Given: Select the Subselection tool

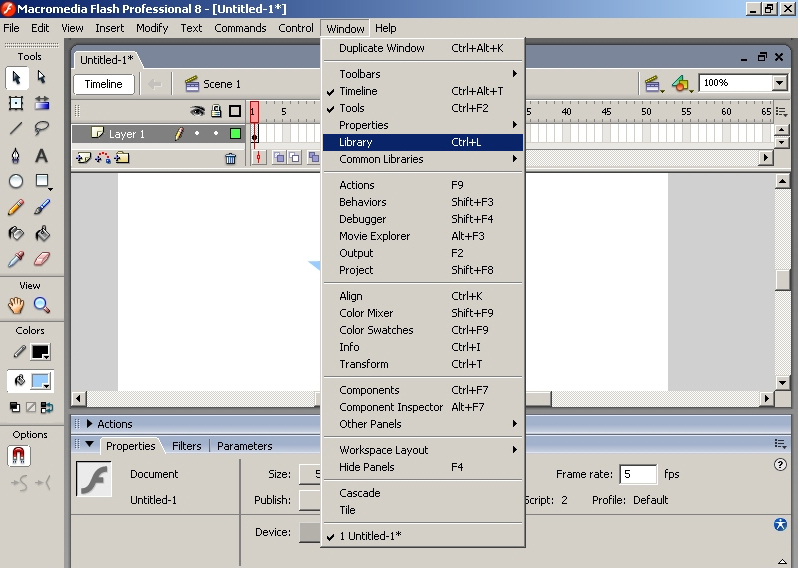Looking at the screenshot, I should click(42, 78).
